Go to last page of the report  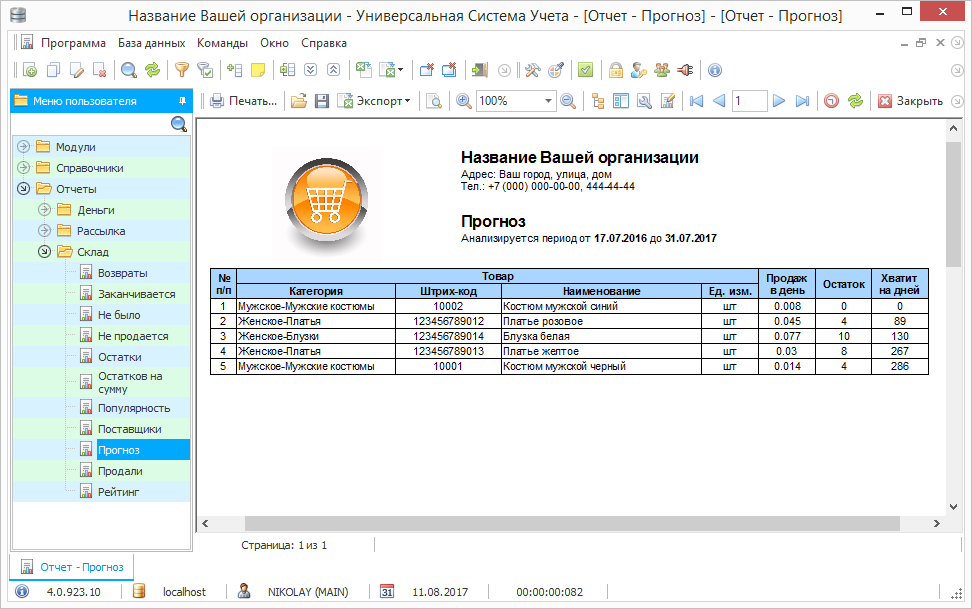802,100
